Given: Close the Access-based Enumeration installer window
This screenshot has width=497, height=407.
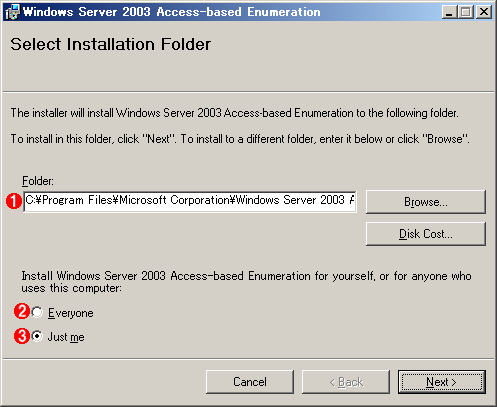Looking at the screenshot, I should pos(483,12).
